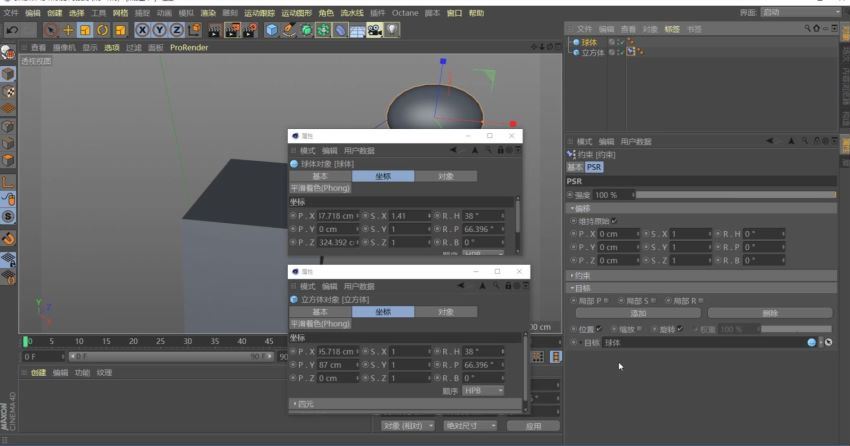Select 基本 tab in cube attribute window
Screen dimensions: 850x446
320,312
